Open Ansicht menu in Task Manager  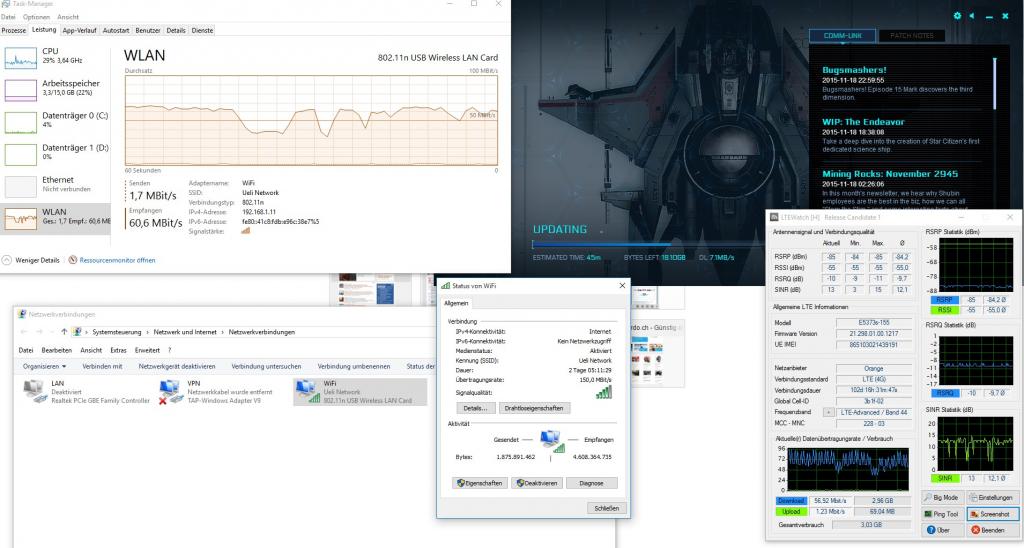pos(68,17)
